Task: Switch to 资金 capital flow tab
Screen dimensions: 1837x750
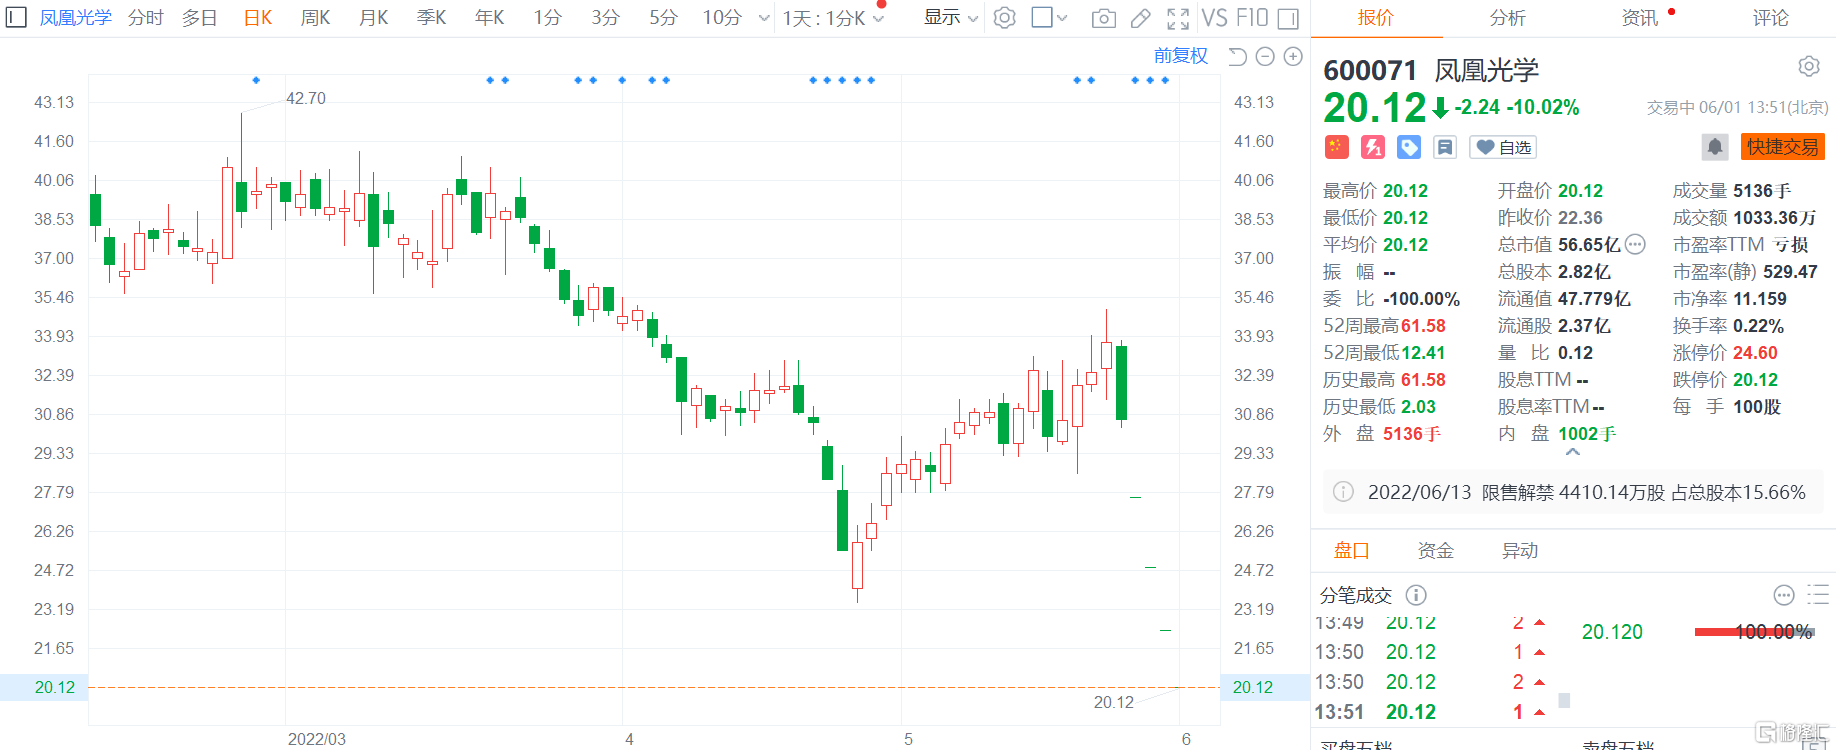Action: [x=1436, y=551]
